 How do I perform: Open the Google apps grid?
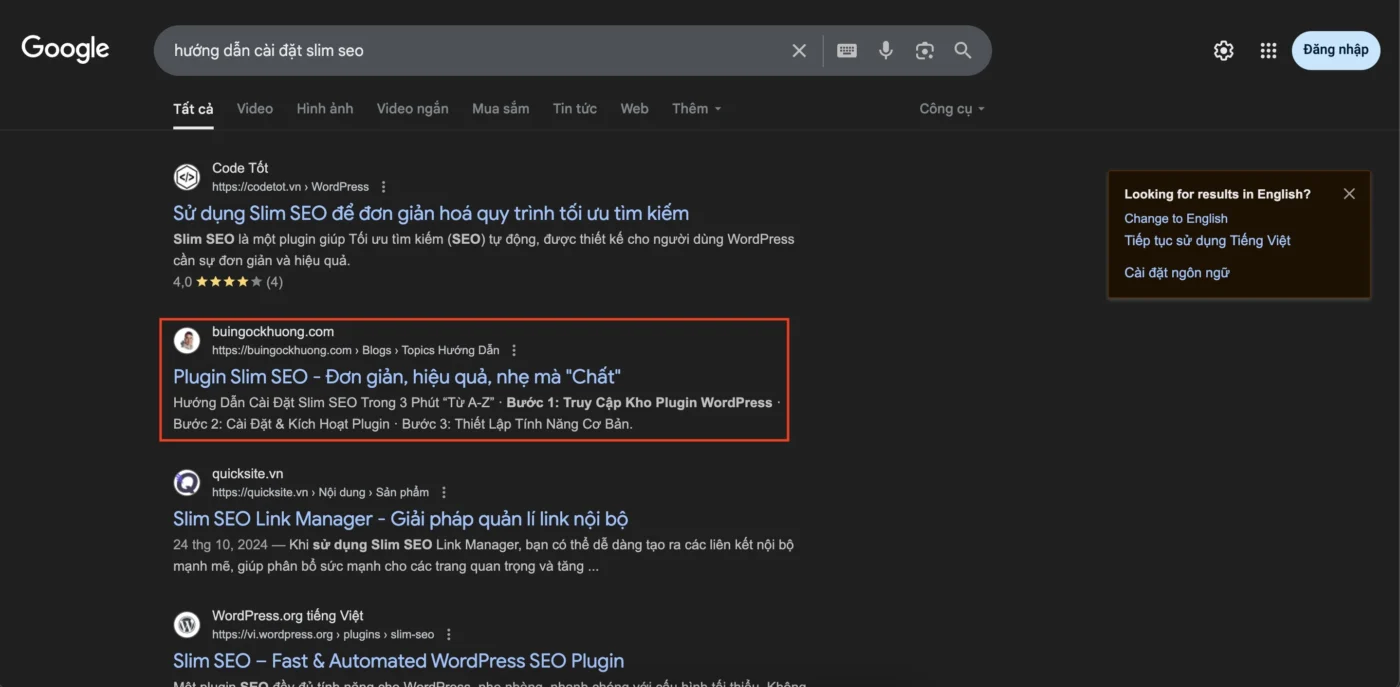[x=1268, y=51]
